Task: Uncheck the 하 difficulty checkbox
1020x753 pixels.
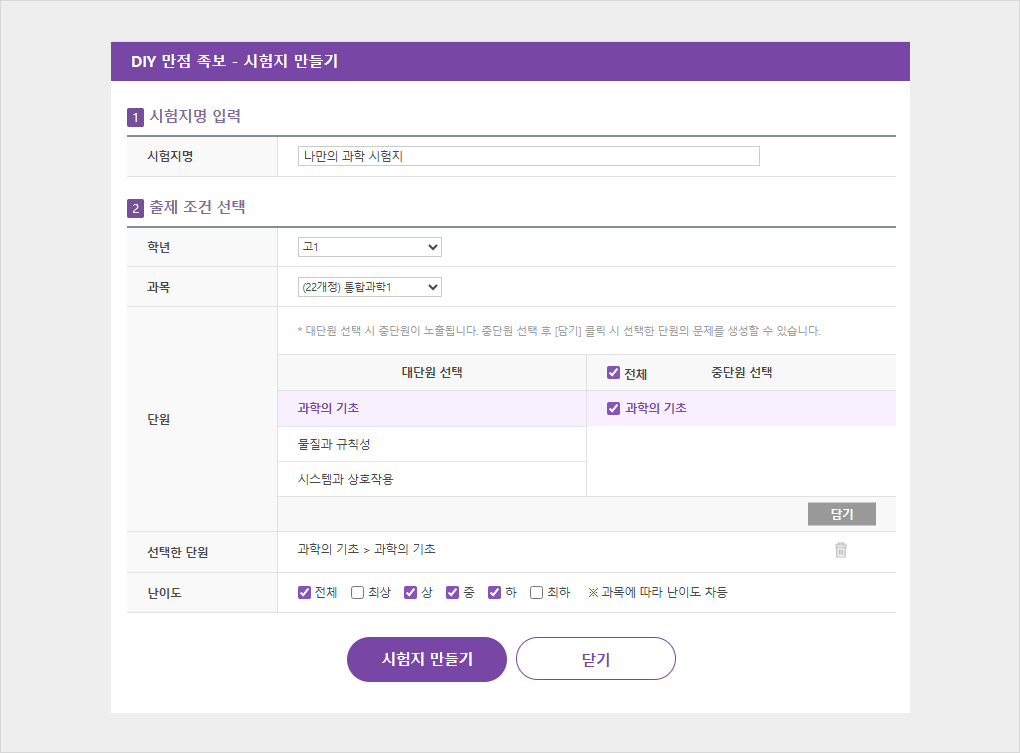Action: click(494, 592)
